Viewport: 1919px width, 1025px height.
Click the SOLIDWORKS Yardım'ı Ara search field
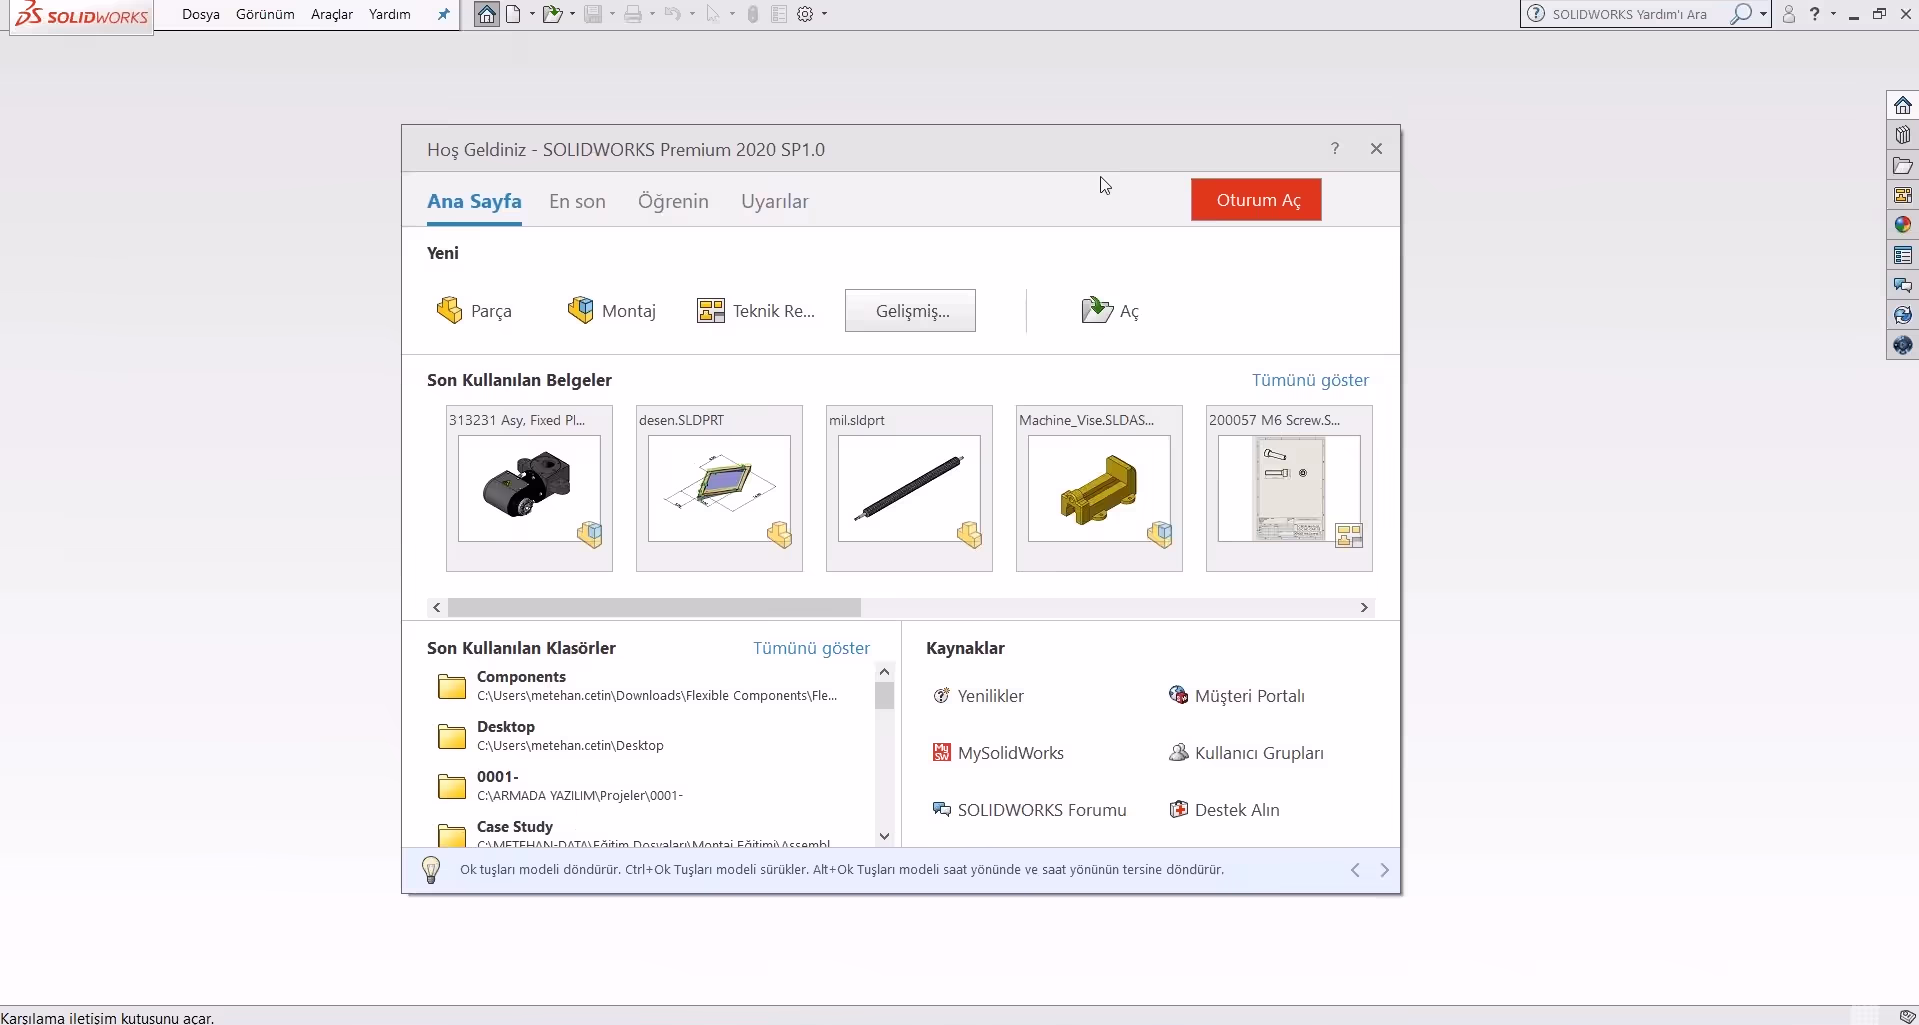[x=1630, y=14]
